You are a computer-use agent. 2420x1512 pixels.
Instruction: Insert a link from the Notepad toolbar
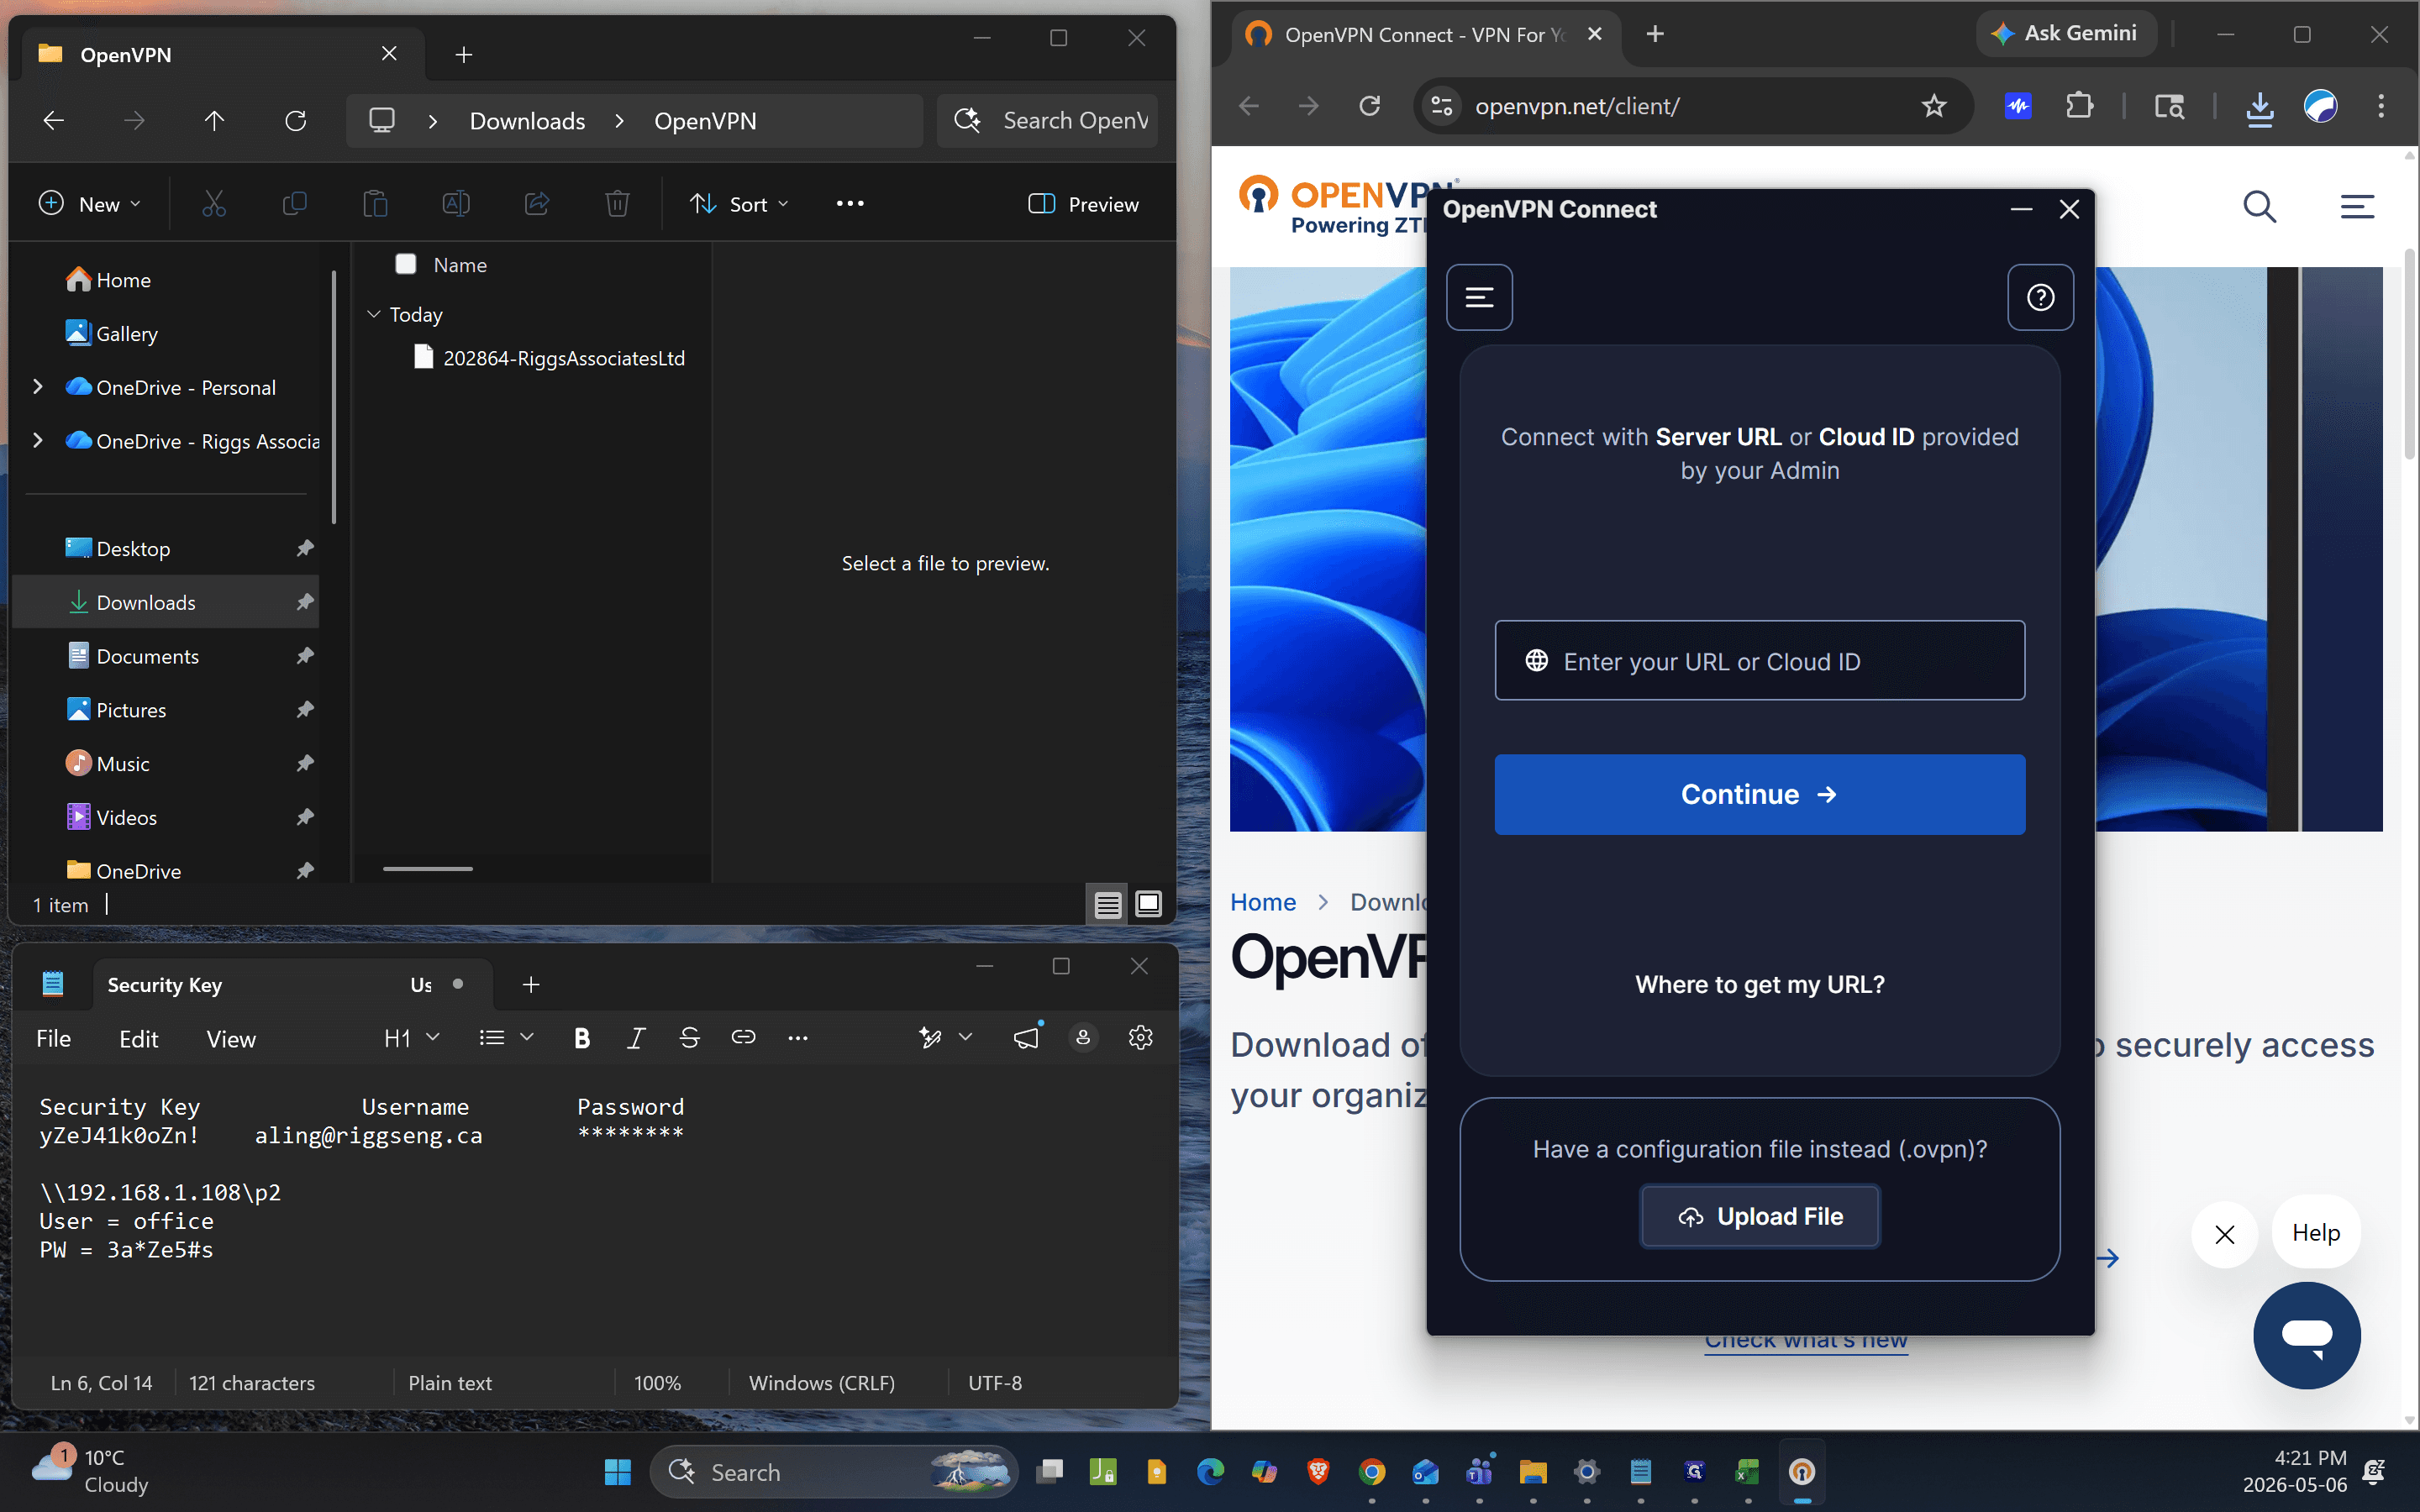[743, 1038]
